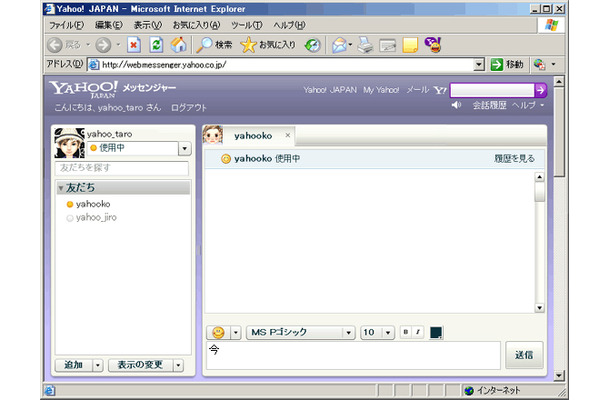Click the address bar URL field

click(x=281, y=65)
